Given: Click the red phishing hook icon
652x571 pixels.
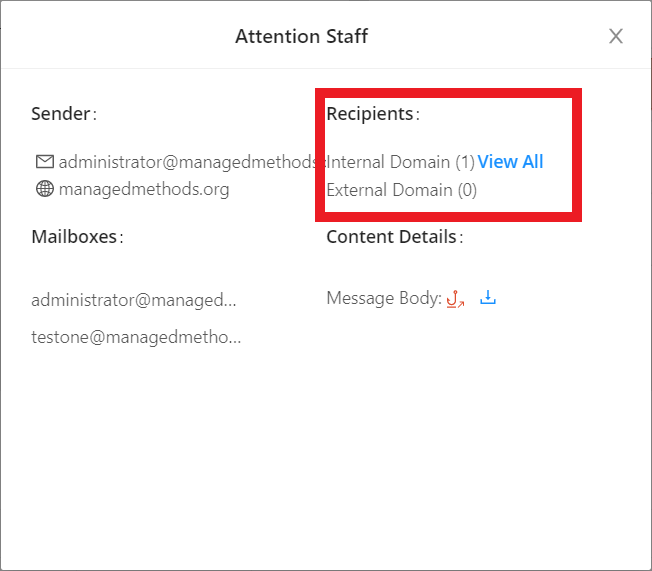Looking at the screenshot, I should coord(455,298).
